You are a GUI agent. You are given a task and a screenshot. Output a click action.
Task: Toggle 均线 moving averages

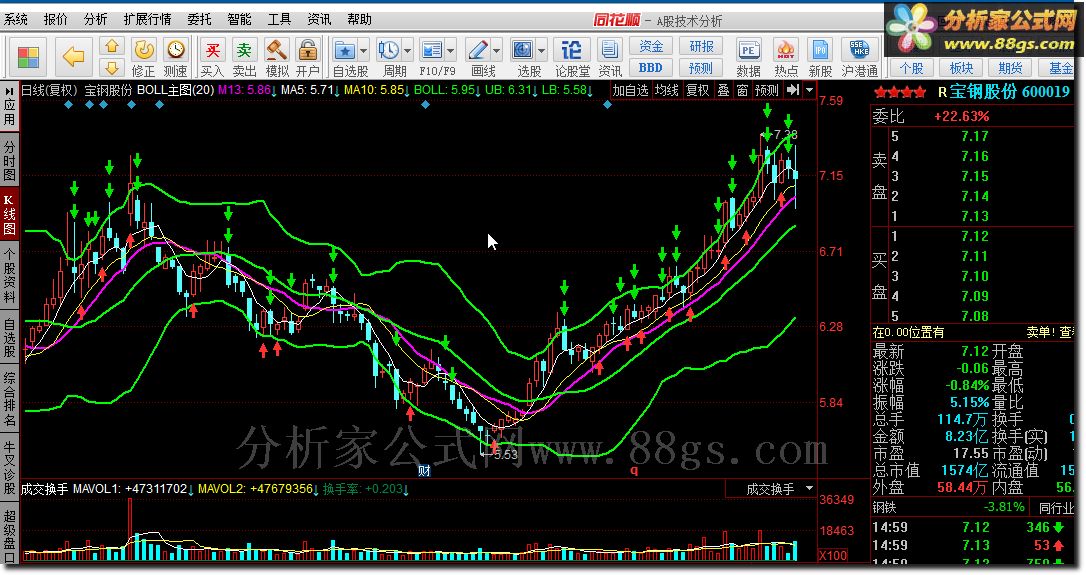pyautogui.click(x=666, y=90)
